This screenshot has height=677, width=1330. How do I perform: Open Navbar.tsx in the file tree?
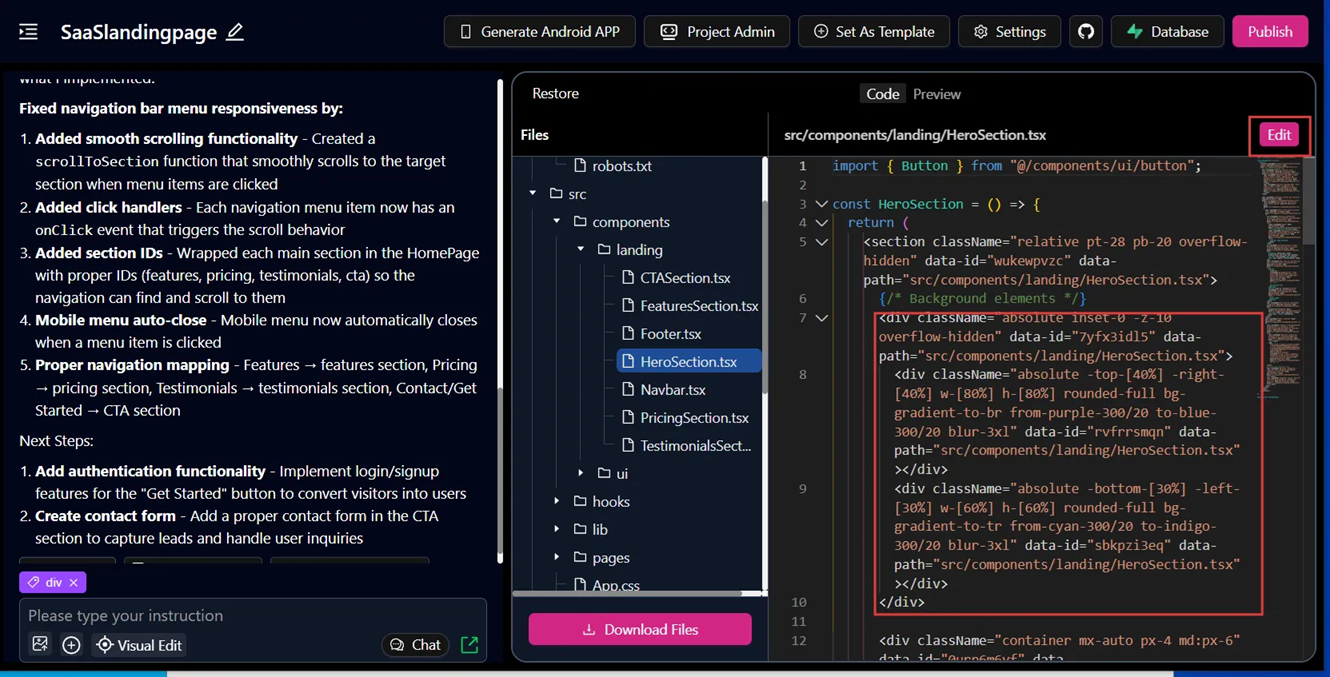(672, 390)
